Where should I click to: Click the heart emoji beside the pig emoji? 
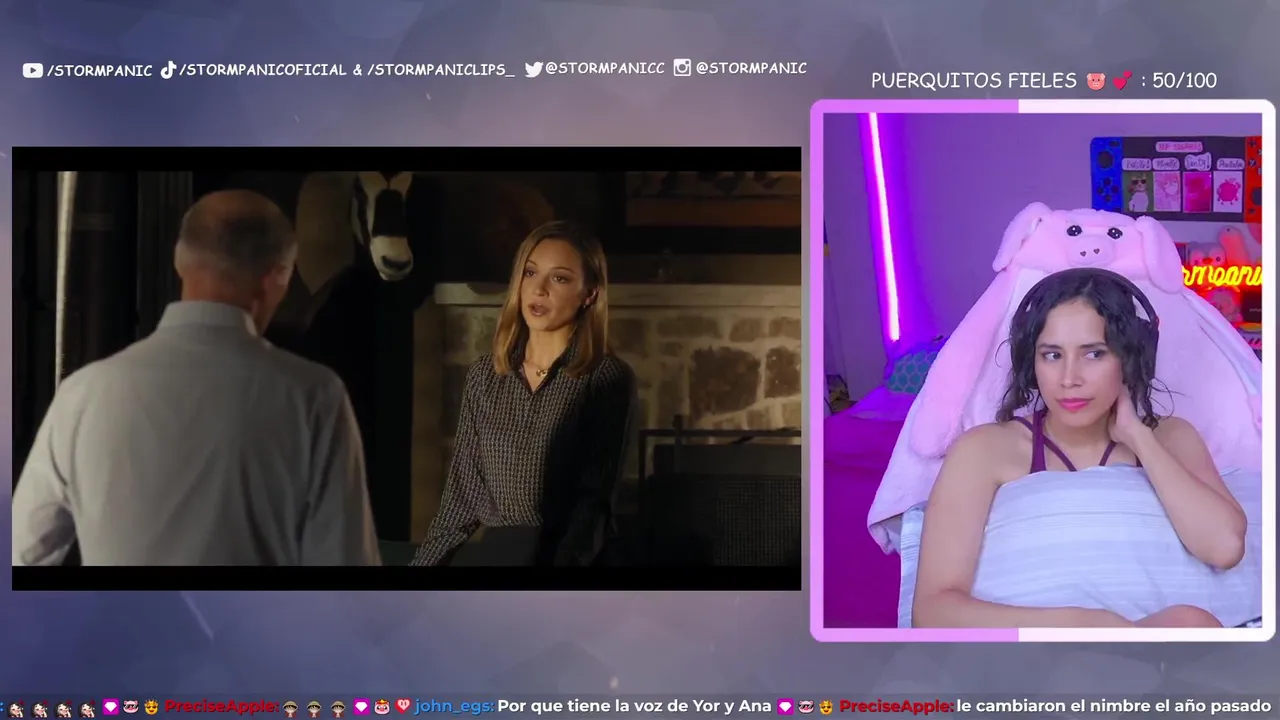click(1123, 81)
